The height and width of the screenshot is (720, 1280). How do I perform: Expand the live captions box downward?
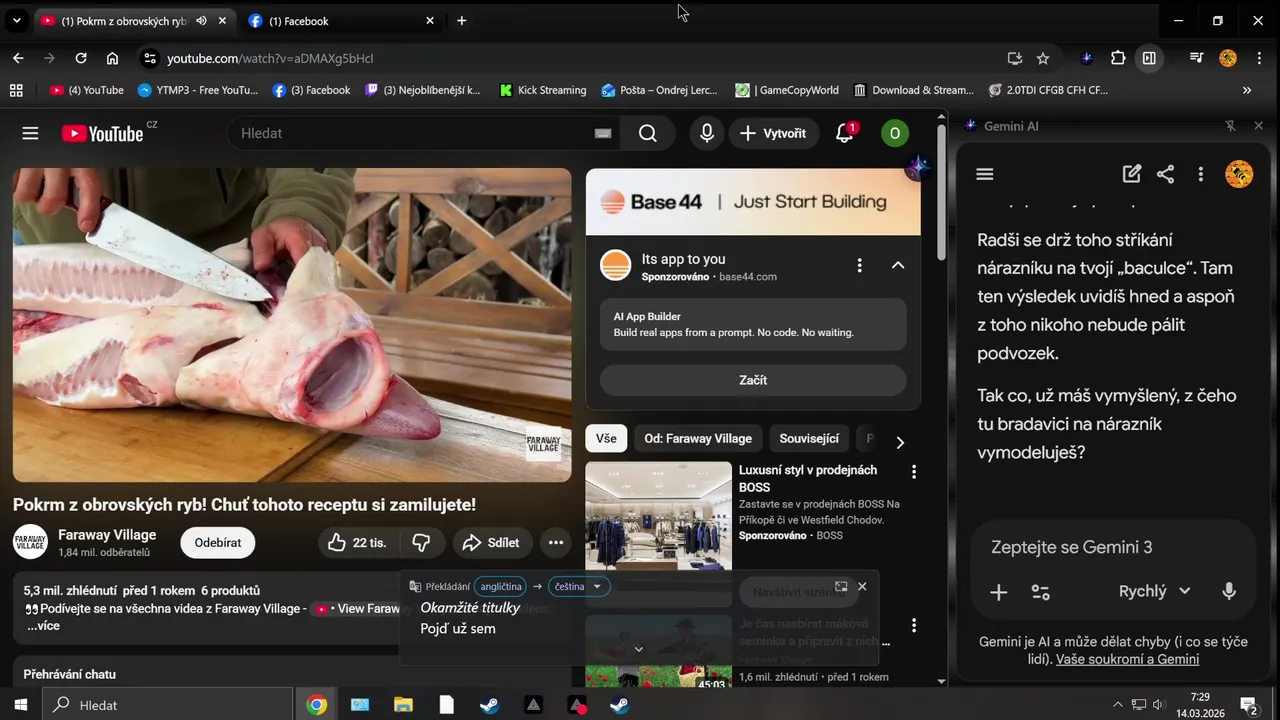click(638, 649)
